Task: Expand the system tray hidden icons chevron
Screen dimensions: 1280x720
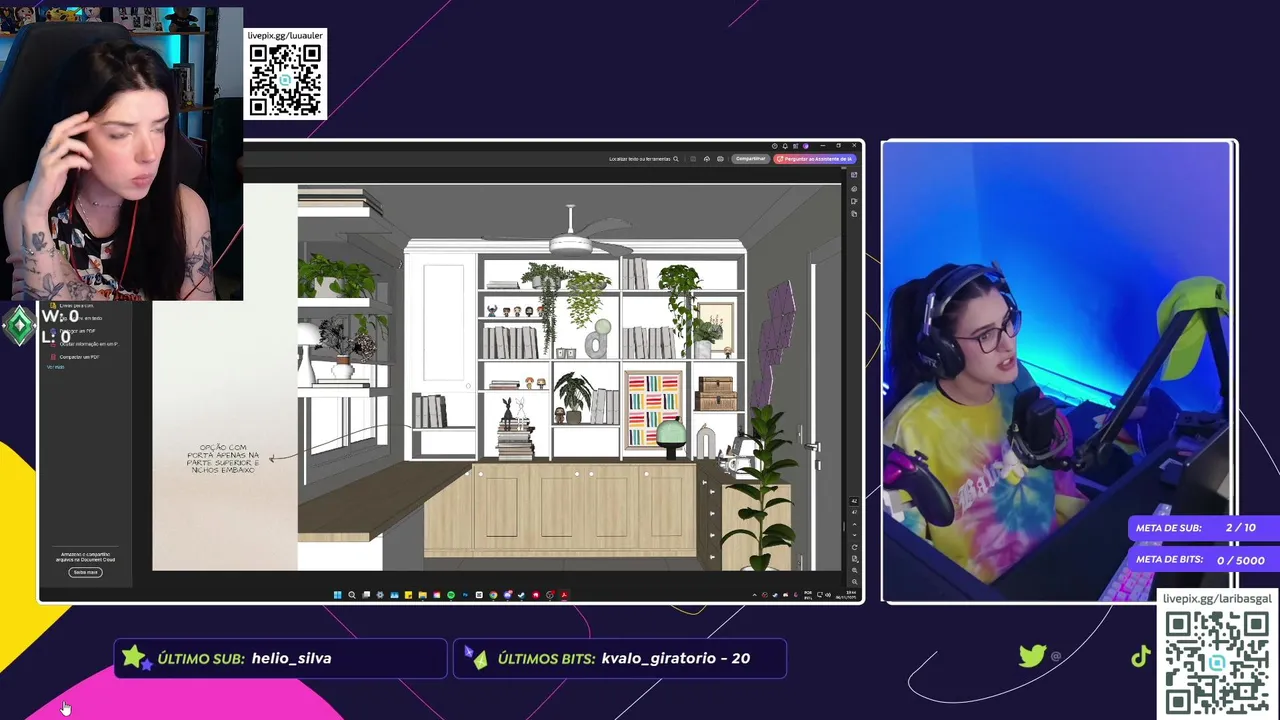Action: [755, 595]
